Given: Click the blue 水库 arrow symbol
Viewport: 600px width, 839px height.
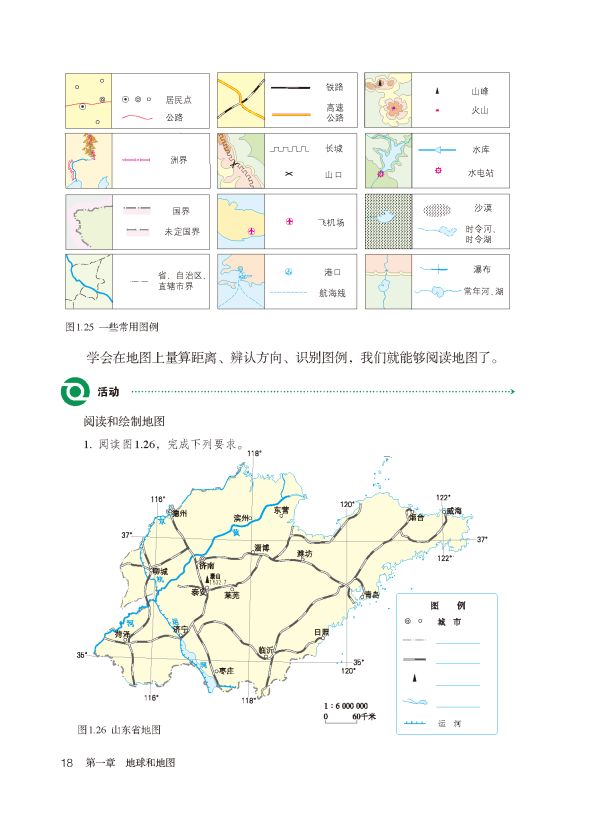Looking at the screenshot, I should pyautogui.click(x=437, y=150).
